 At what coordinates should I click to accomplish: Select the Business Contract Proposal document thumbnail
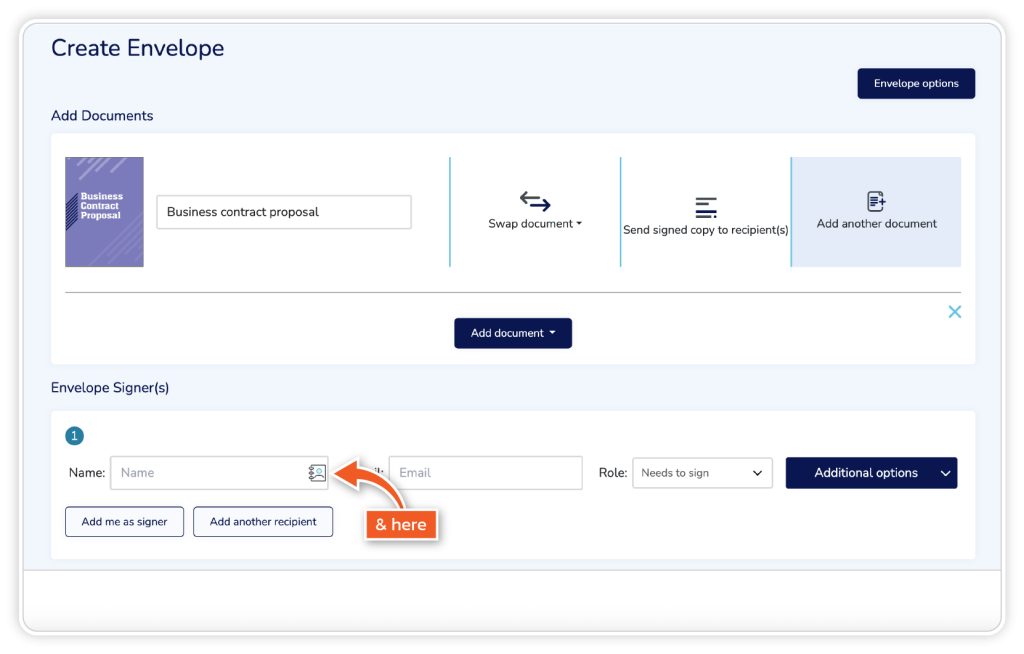point(104,212)
